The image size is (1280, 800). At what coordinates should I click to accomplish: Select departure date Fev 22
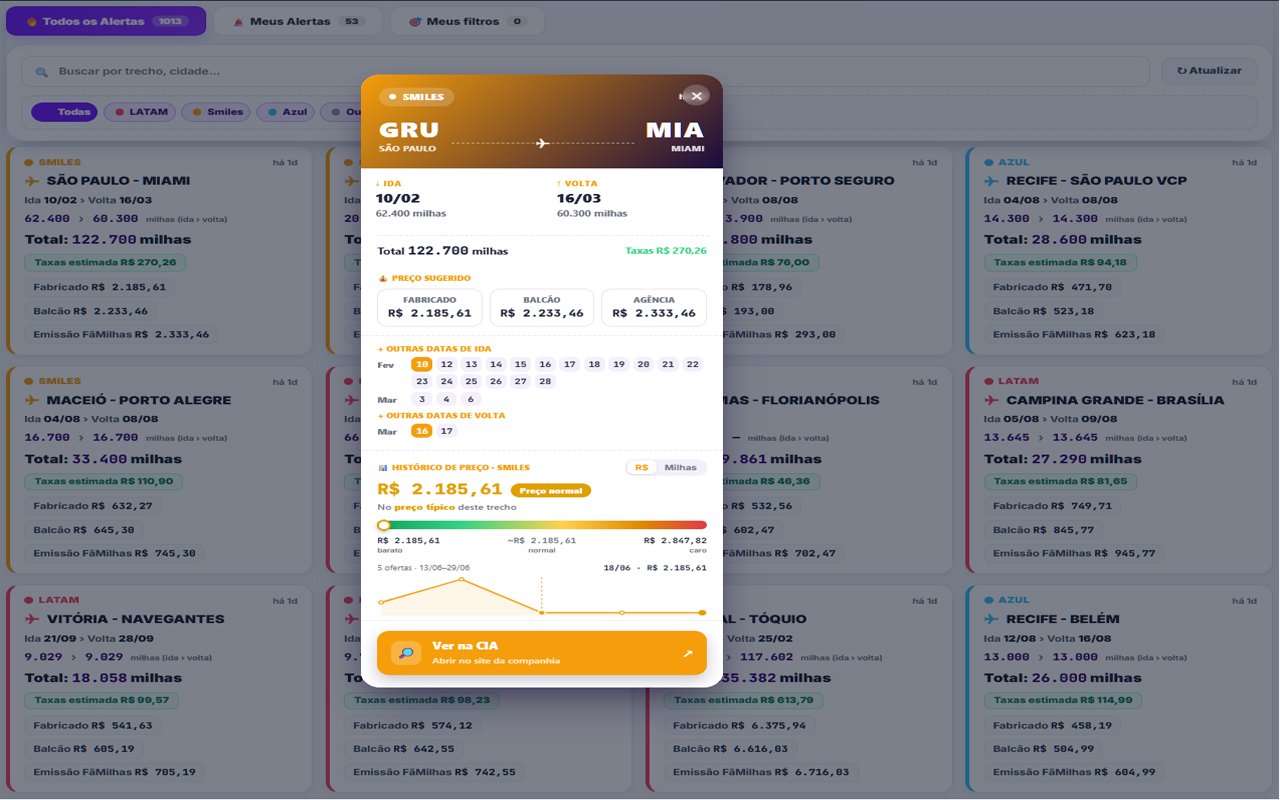[x=692, y=365]
